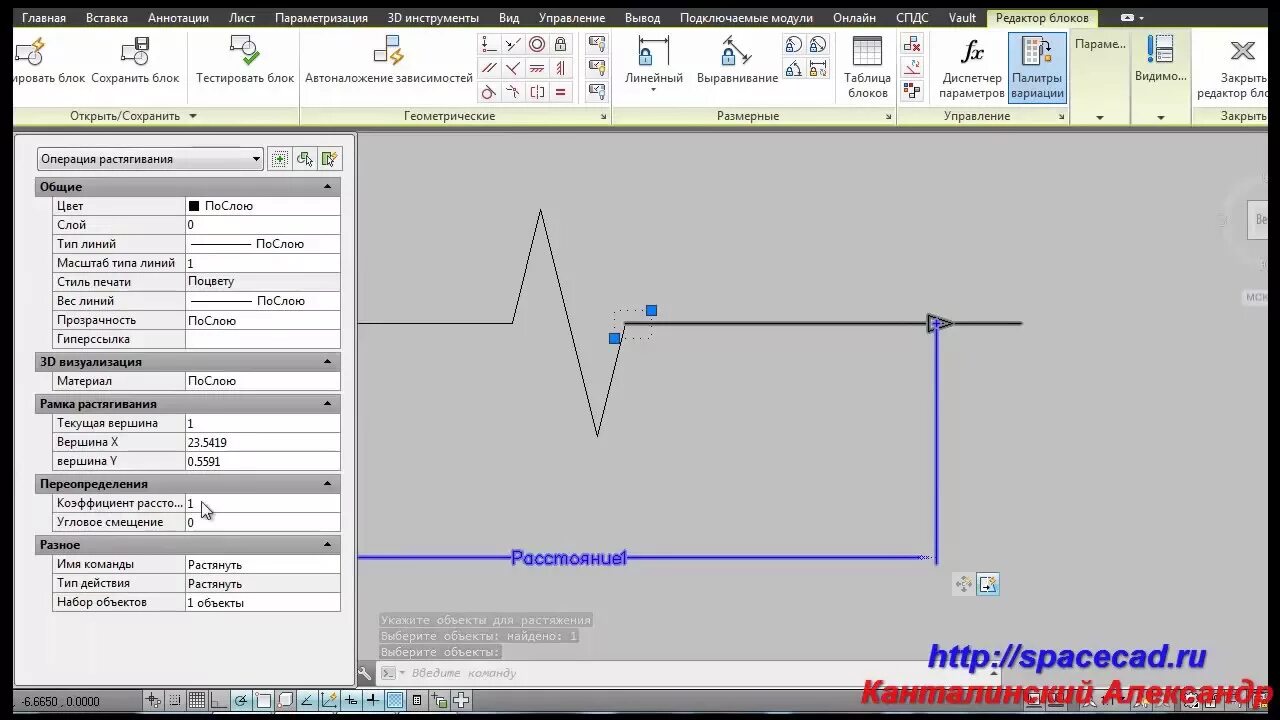Collapse the Разное section
Screen dimensions: 1280x720
(x=327, y=545)
